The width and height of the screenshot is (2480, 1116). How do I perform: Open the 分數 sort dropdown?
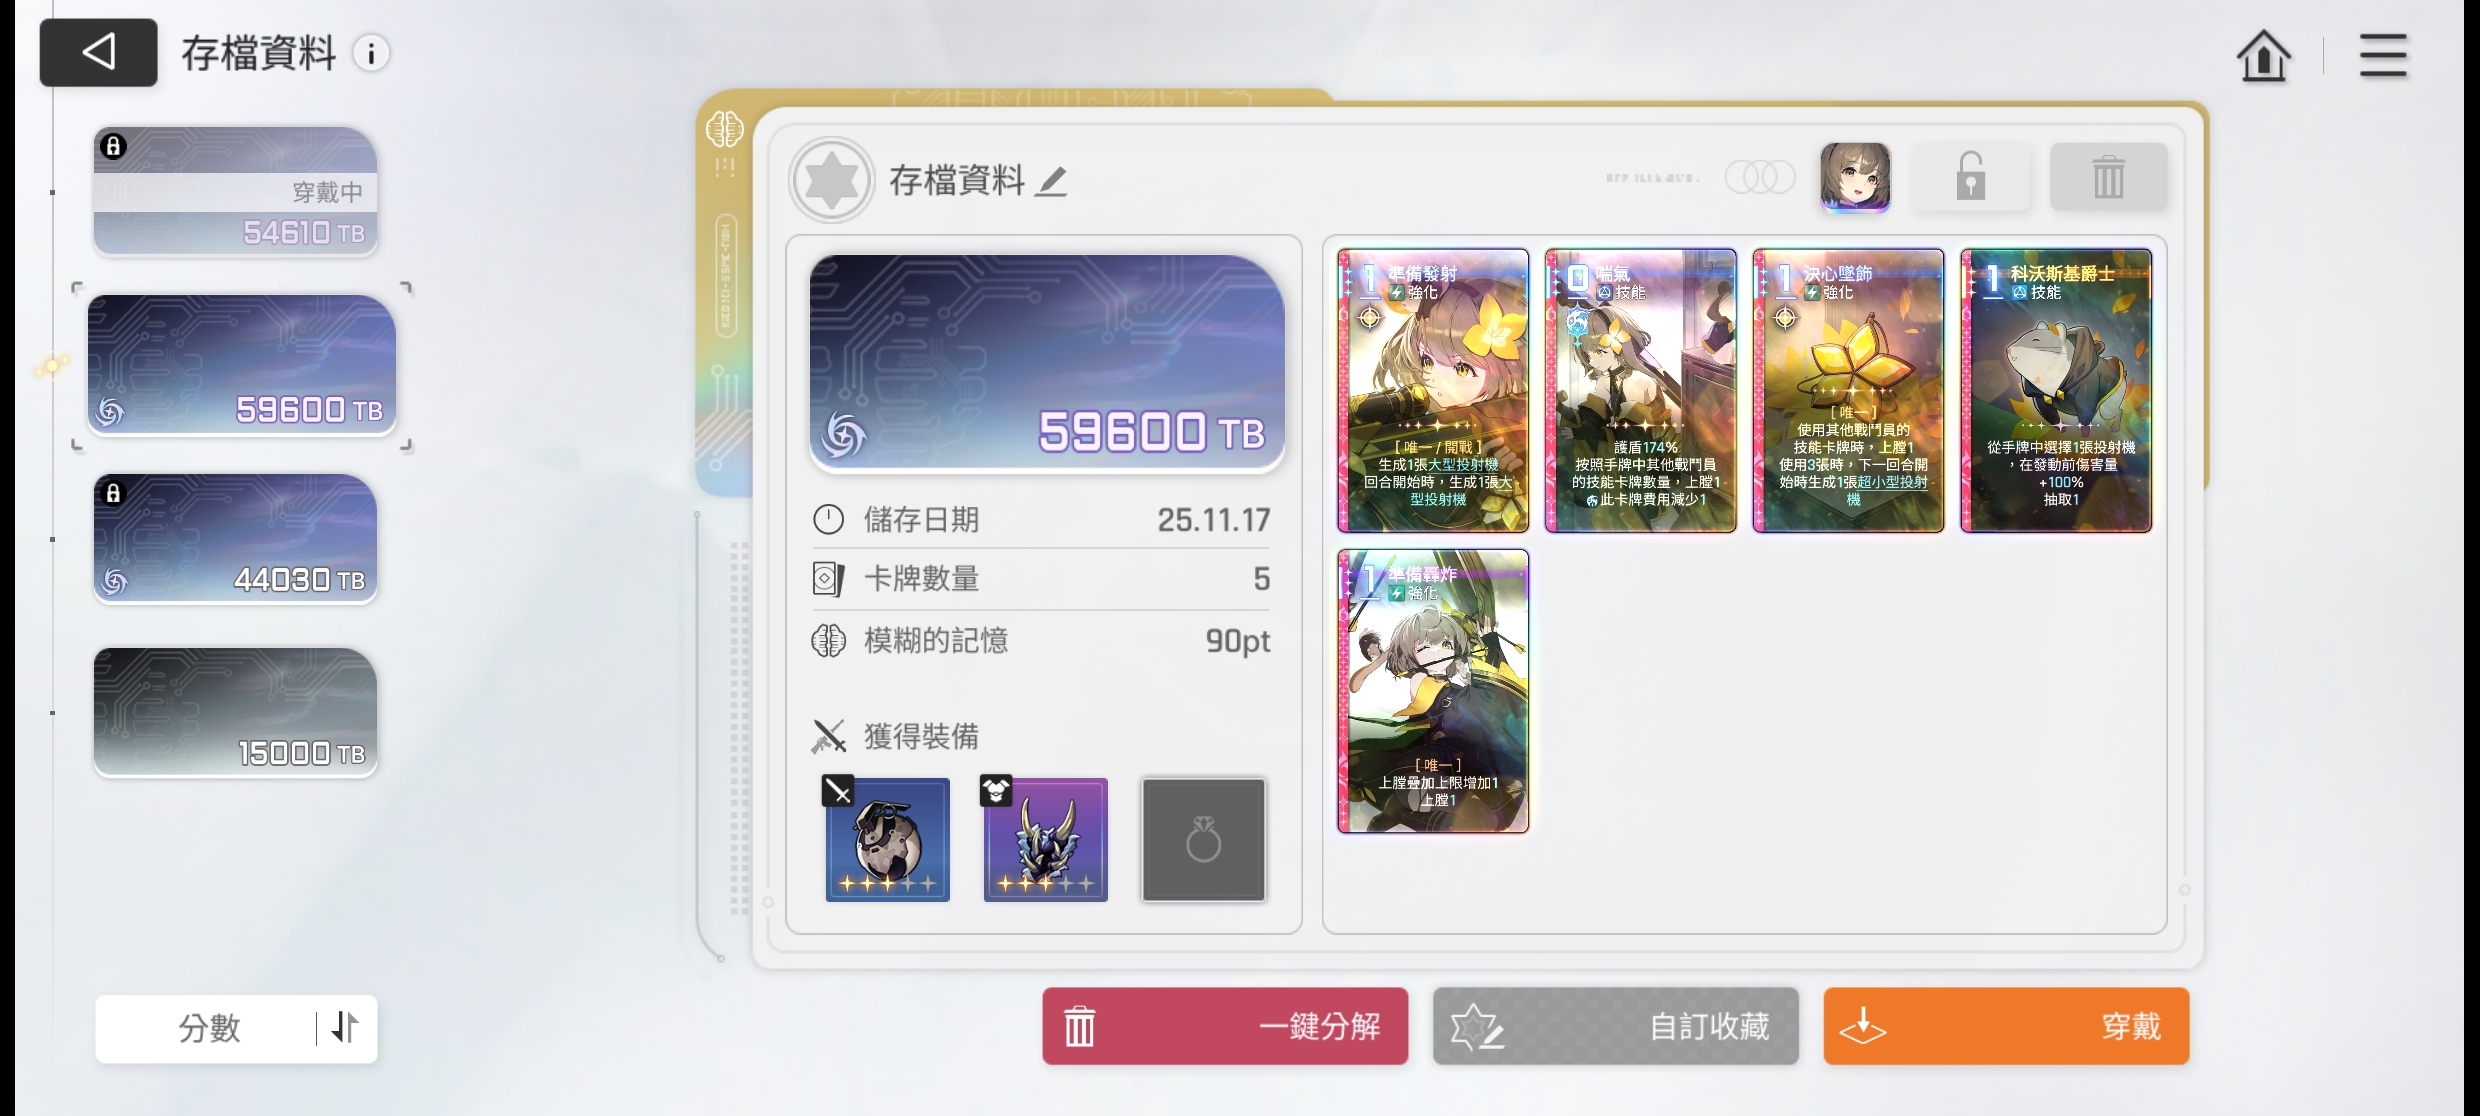point(210,1028)
